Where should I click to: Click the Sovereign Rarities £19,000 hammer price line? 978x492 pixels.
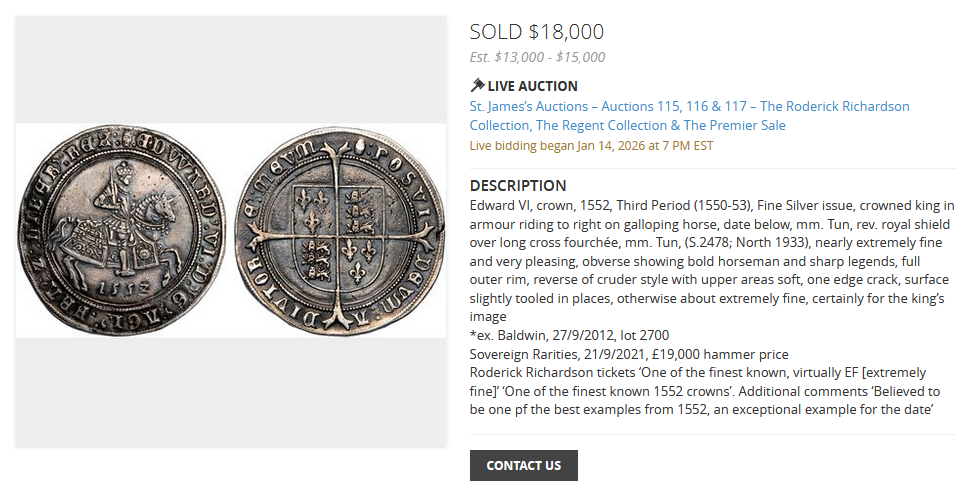629,353
